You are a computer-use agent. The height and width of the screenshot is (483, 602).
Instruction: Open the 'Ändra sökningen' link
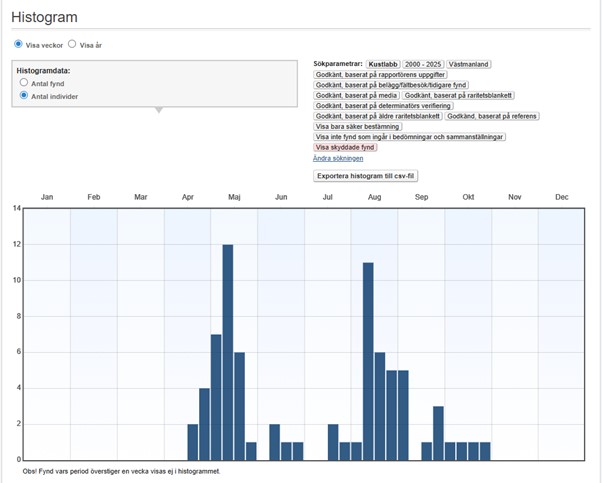tap(338, 158)
